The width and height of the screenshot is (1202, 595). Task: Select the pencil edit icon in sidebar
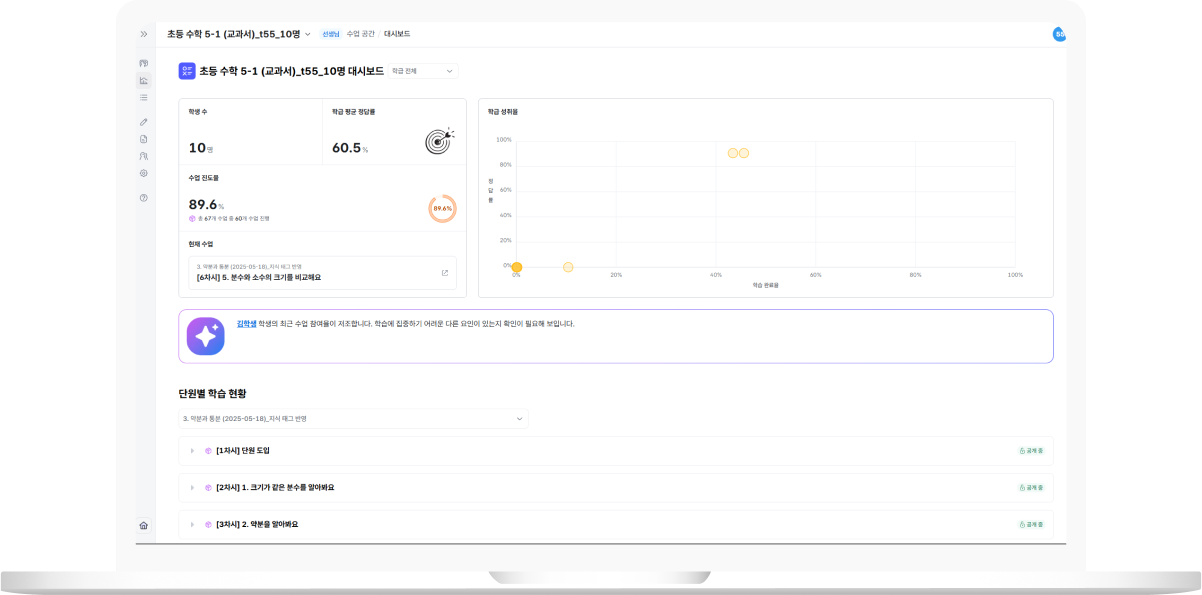[x=143, y=122]
